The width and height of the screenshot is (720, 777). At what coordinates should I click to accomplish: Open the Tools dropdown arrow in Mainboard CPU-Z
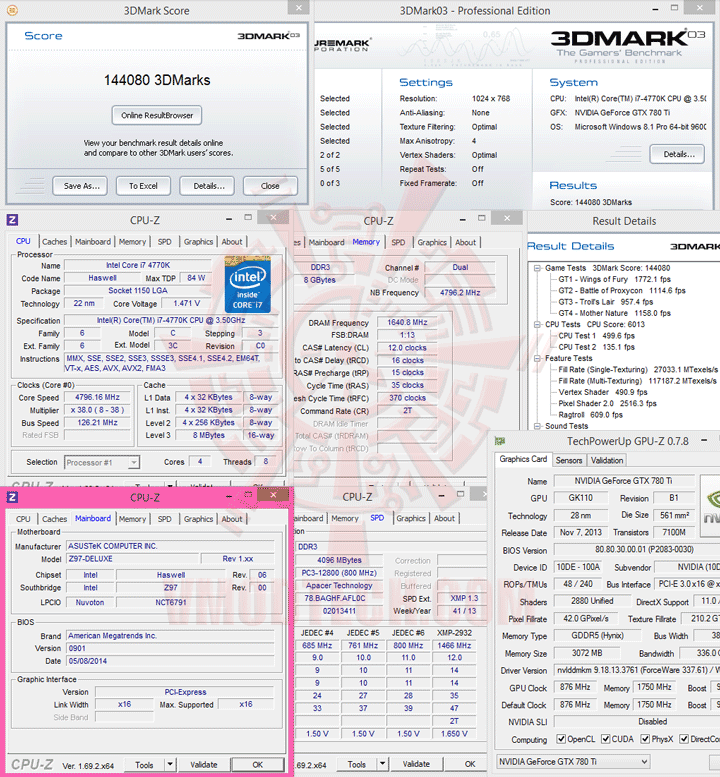click(x=170, y=764)
